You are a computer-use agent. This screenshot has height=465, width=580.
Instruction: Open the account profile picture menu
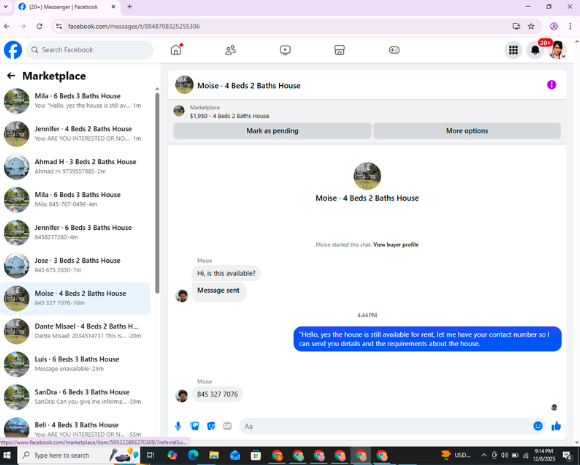point(557,50)
